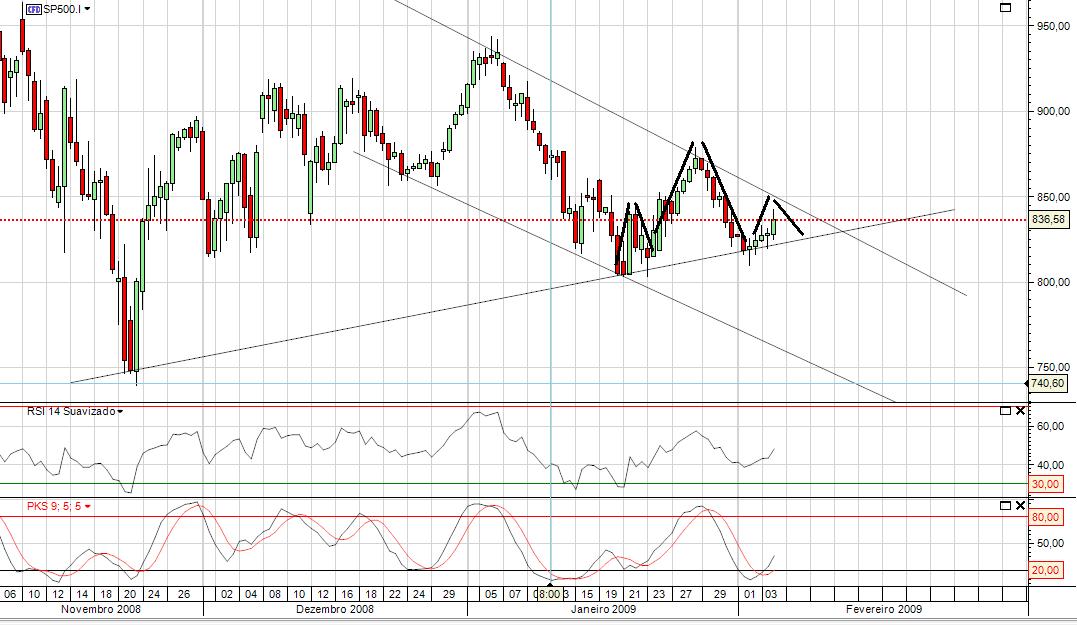Select the 740,60 price level label
This screenshot has width=1077, height=625.
[1047, 383]
